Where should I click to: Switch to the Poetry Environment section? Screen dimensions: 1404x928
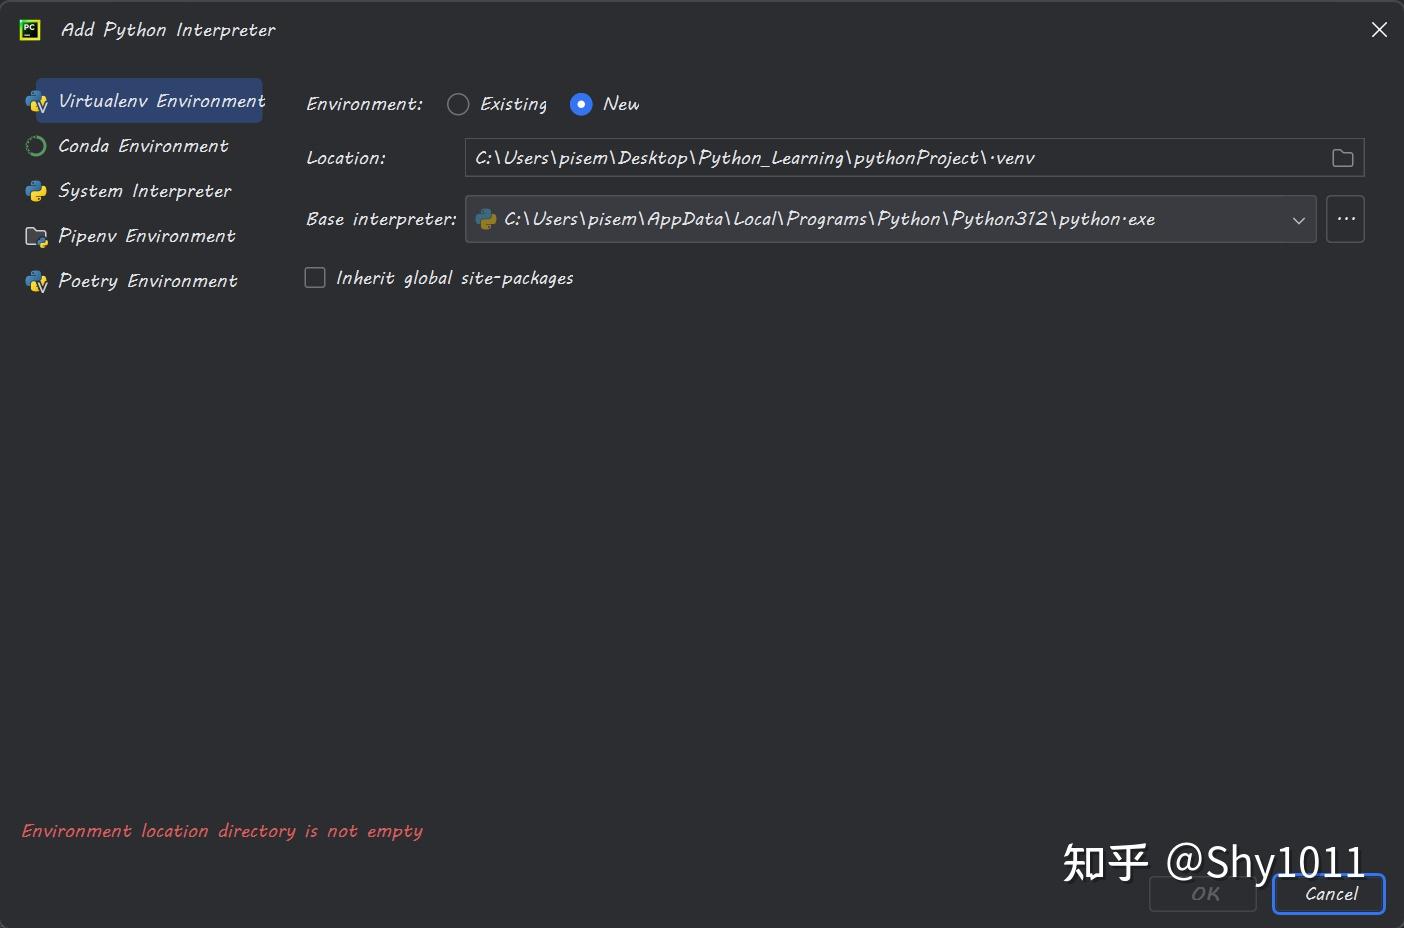coord(148,281)
